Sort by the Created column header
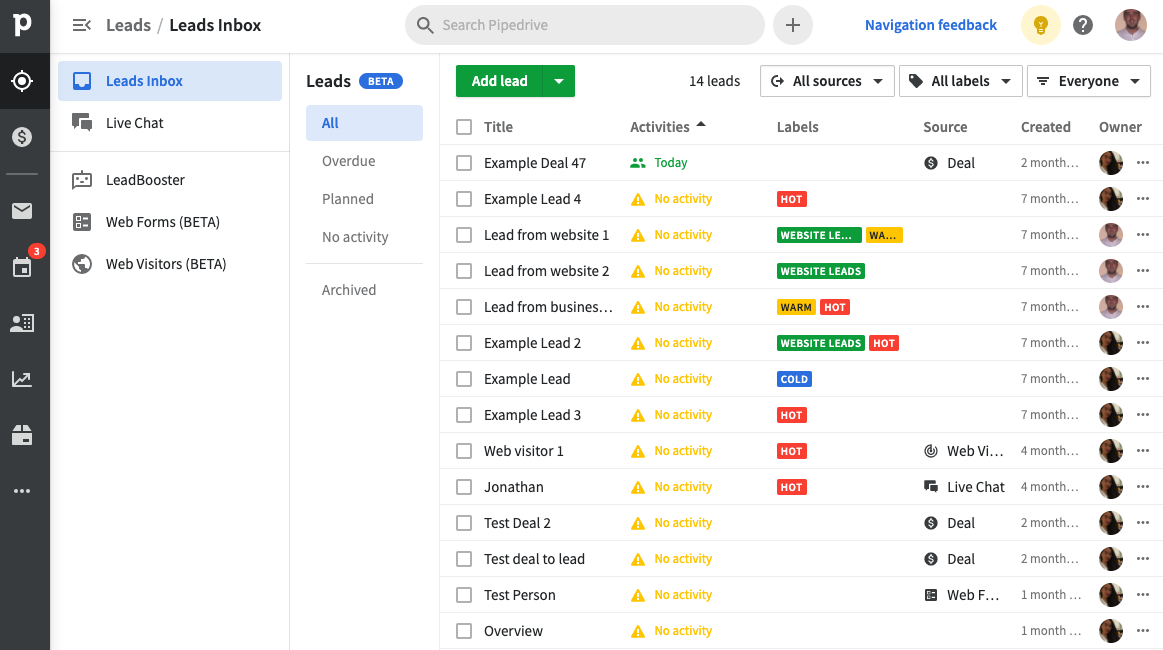Screen dimensions: 1163x650 (x=1045, y=127)
